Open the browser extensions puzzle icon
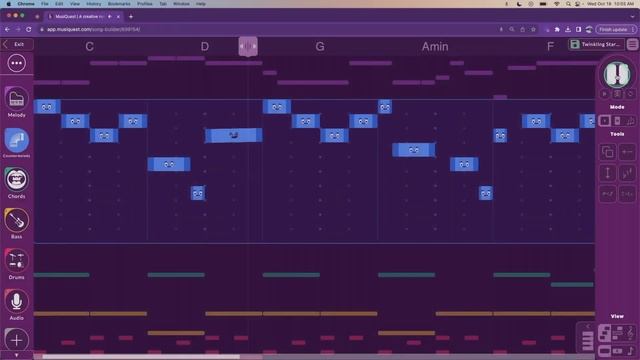This screenshot has width=640, height=360. (x=557, y=29)
